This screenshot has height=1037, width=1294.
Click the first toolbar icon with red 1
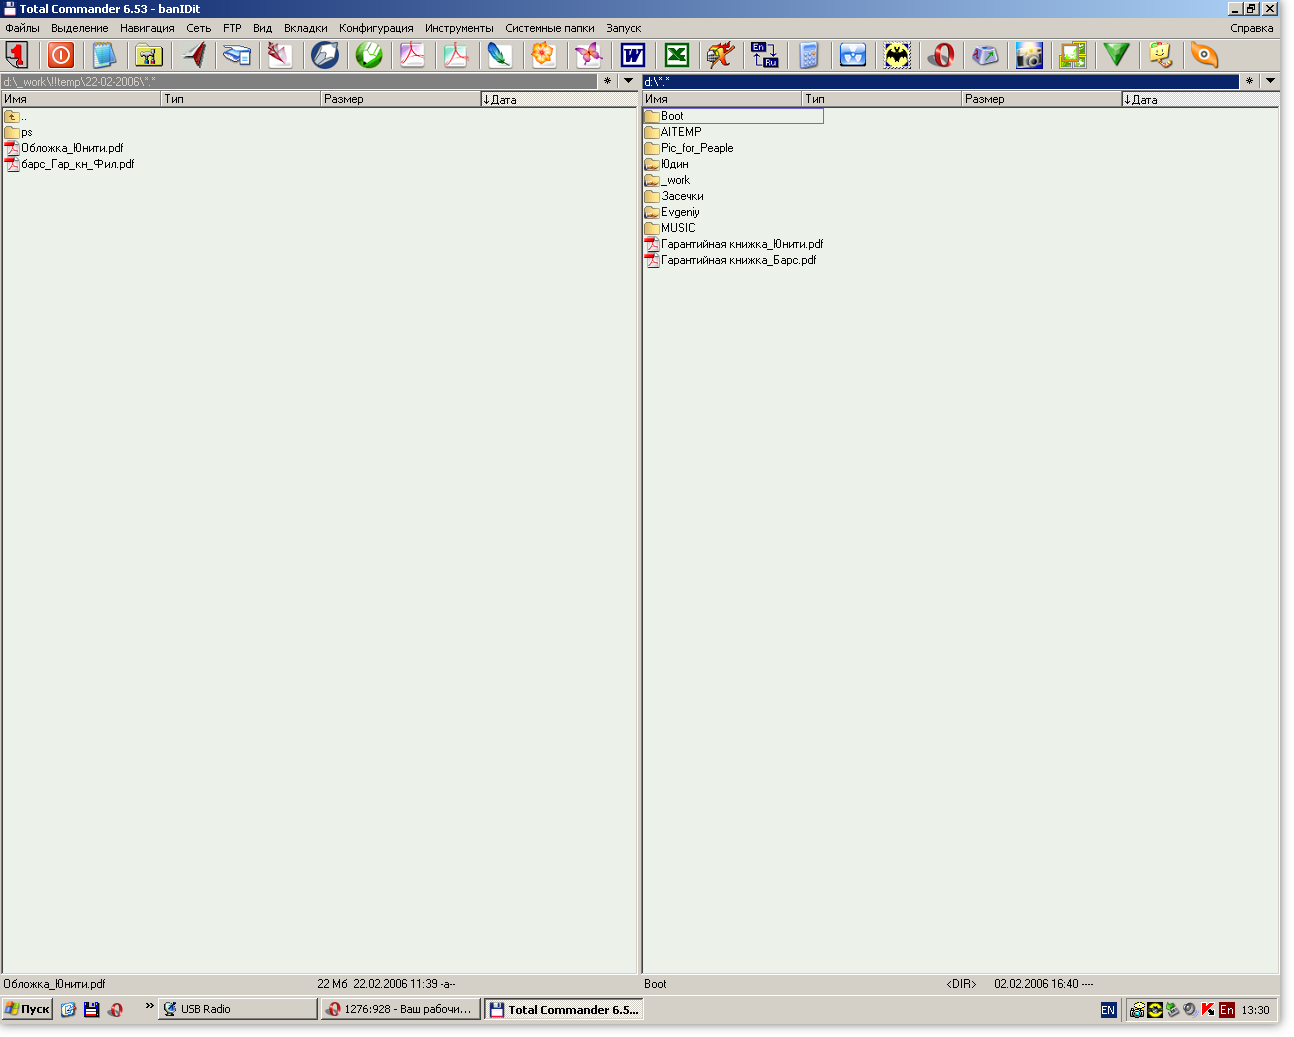pyautogui.click(x=17, y=55)
